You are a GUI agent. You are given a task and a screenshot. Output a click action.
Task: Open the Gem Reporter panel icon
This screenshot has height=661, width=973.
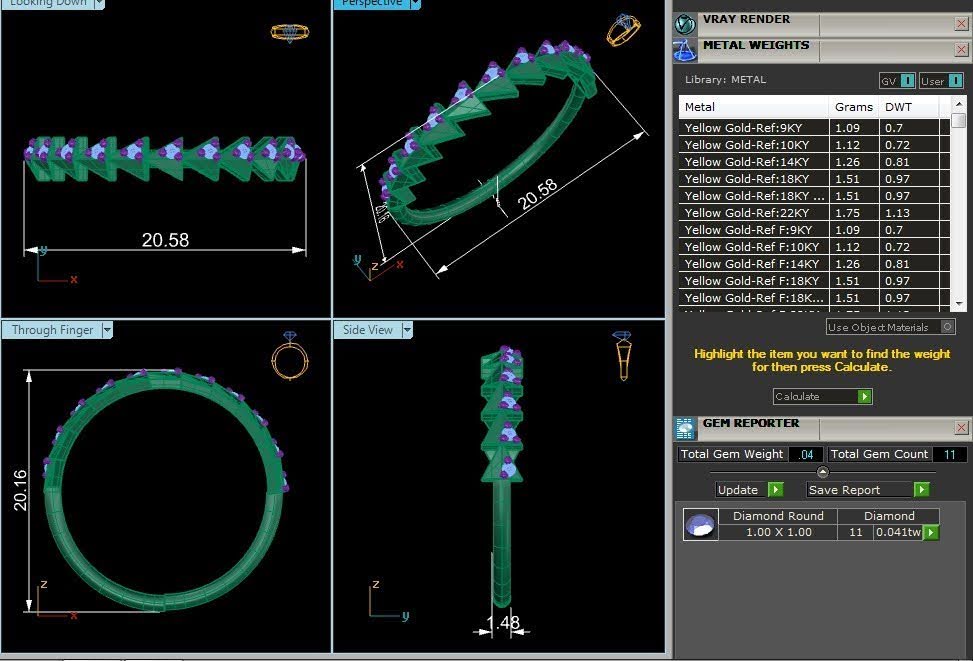pos(685,428)
